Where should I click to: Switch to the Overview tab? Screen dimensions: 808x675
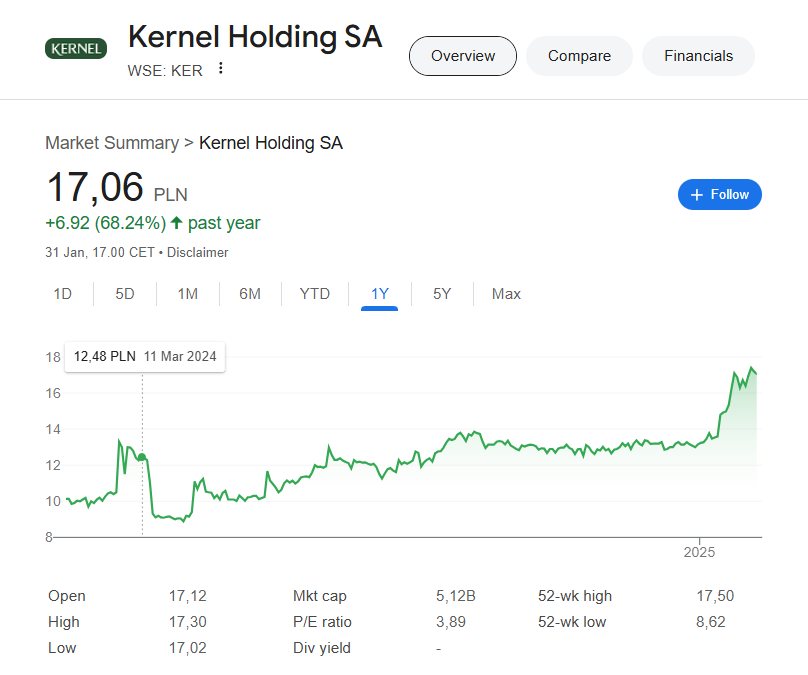463,56
